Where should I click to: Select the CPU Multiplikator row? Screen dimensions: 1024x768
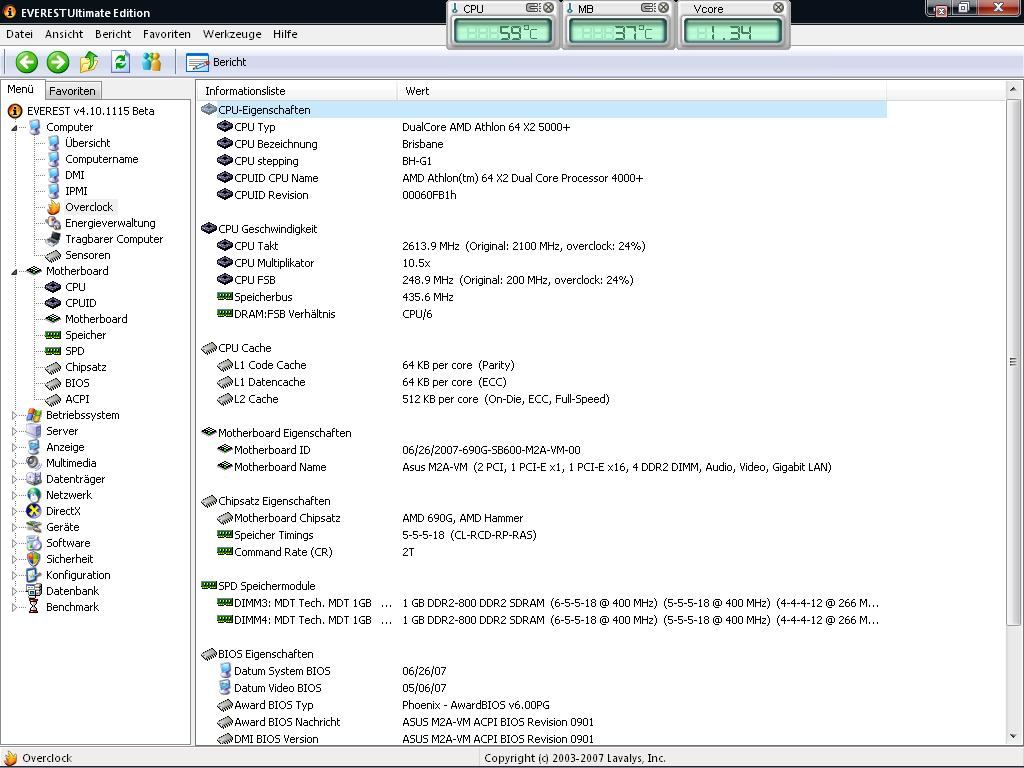(543, 263)
